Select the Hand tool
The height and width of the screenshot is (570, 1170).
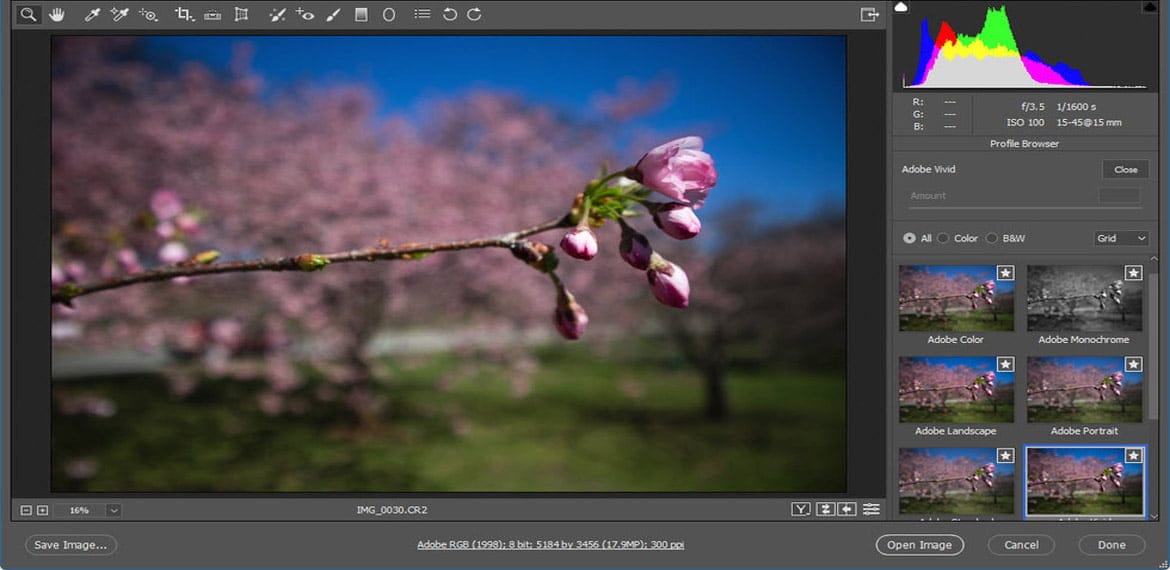click(x=57, y=14)
